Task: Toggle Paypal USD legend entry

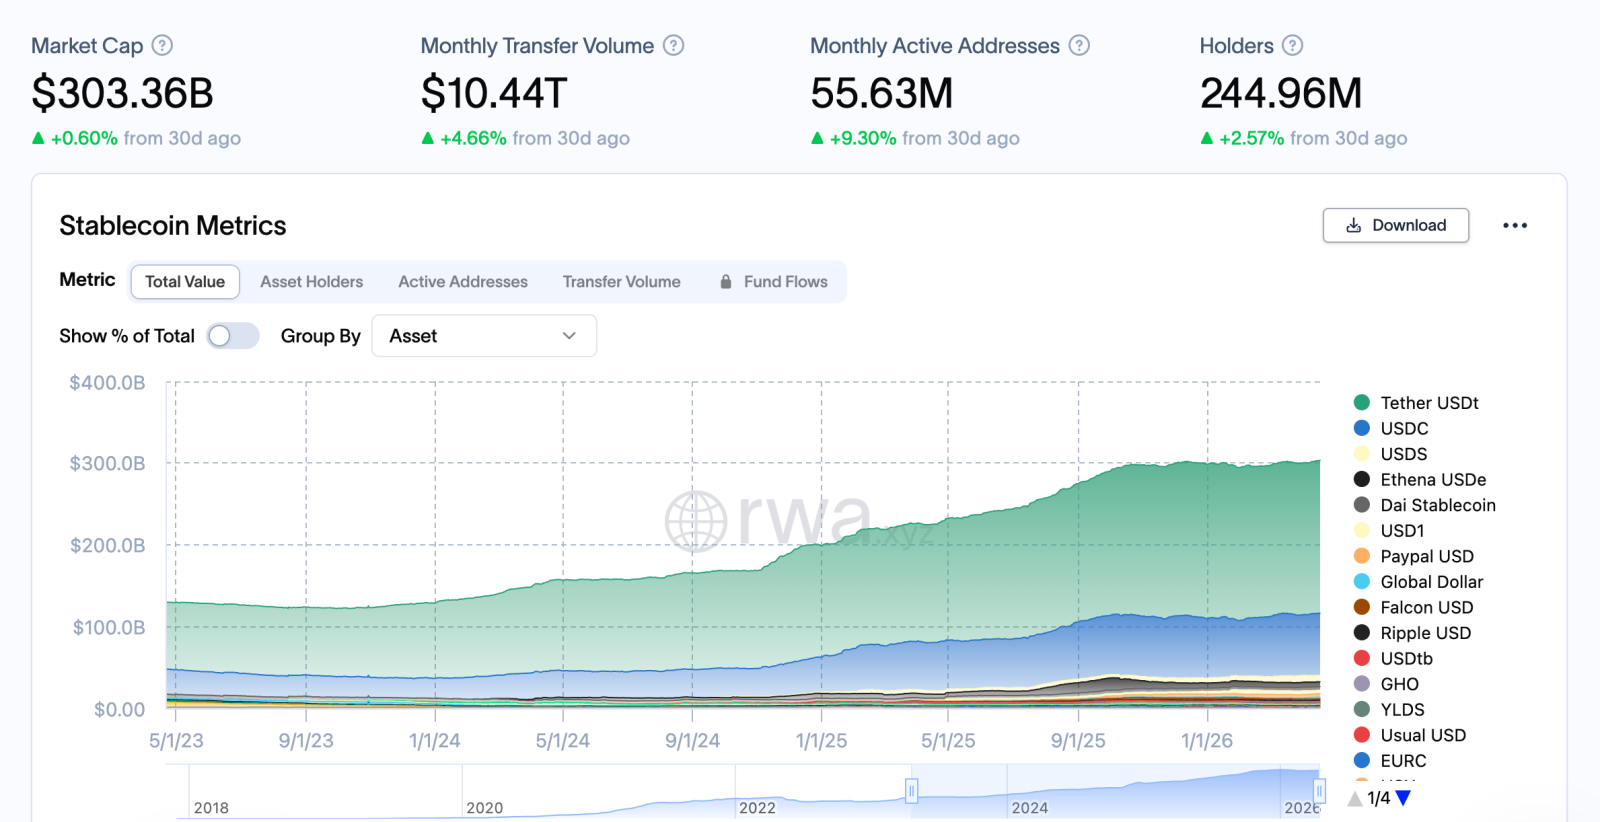Action: click(1426, 556)
